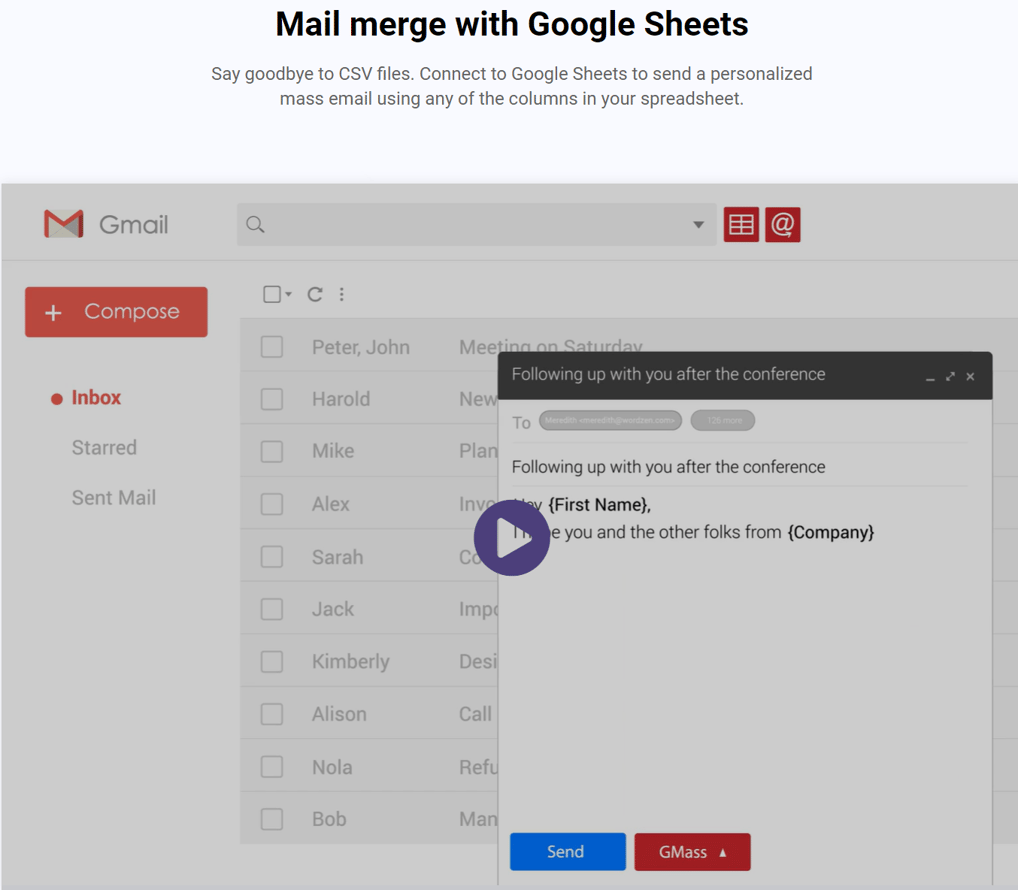Click the Compose button
Screen dimensions: 1018x890
pos(116,312)
